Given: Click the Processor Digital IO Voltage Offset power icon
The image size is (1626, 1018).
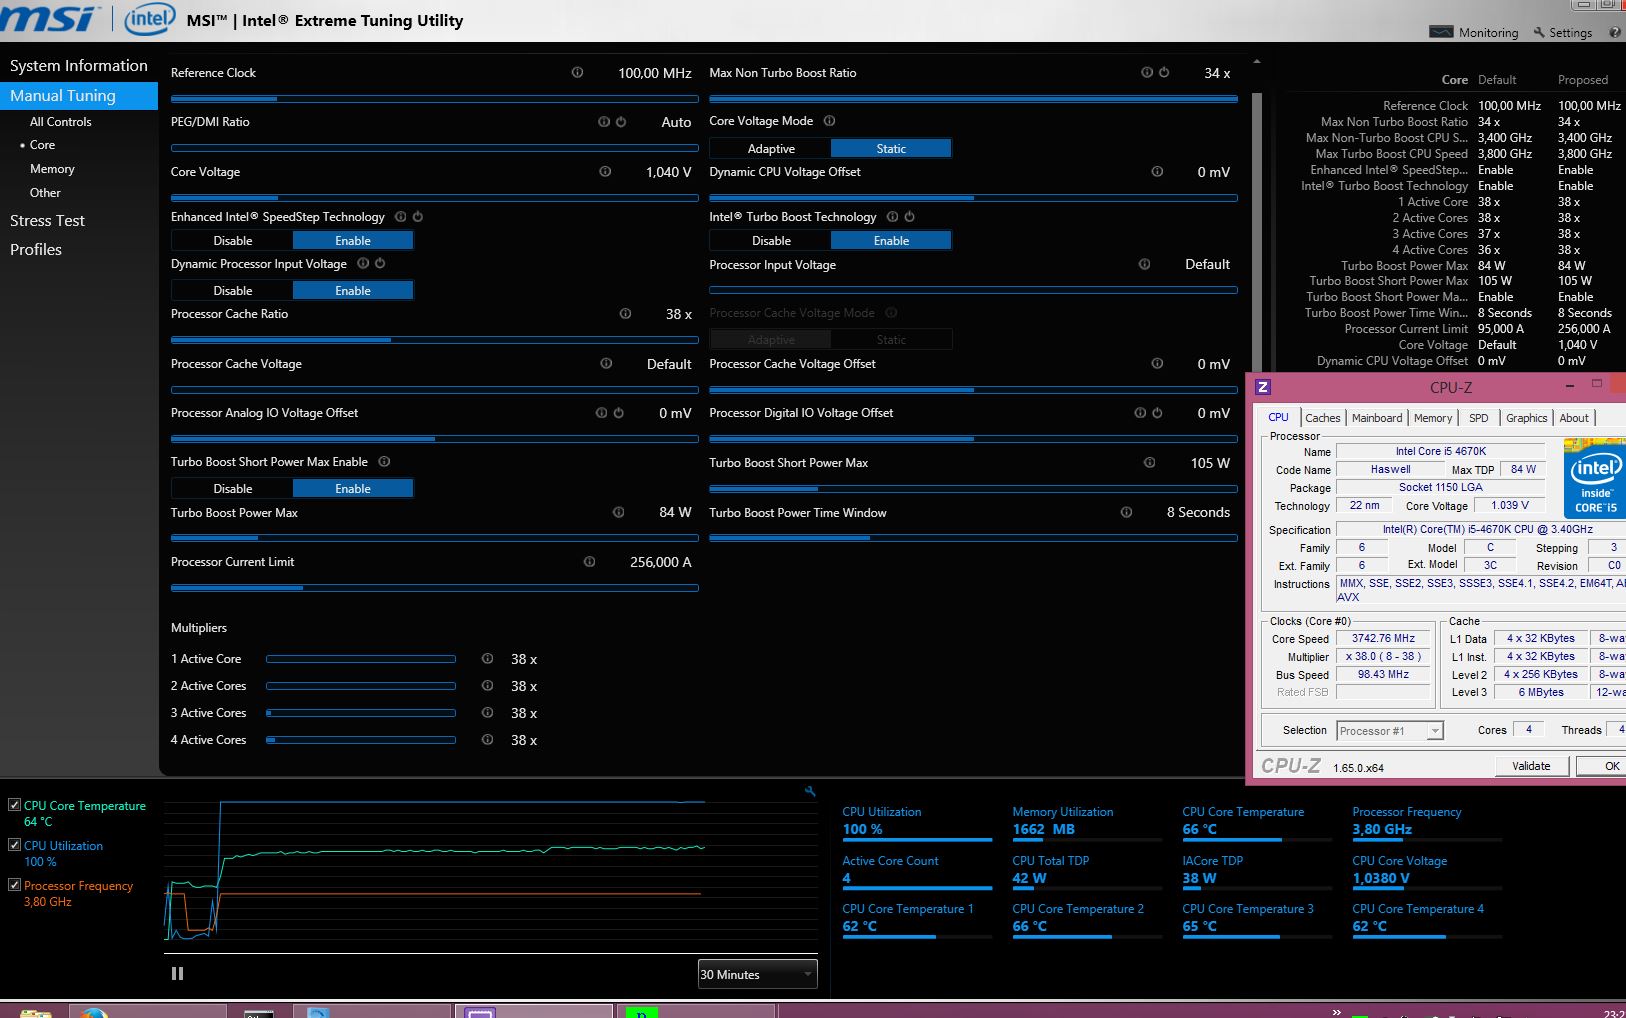Looking at the screenshot, I should [1157, 412].
